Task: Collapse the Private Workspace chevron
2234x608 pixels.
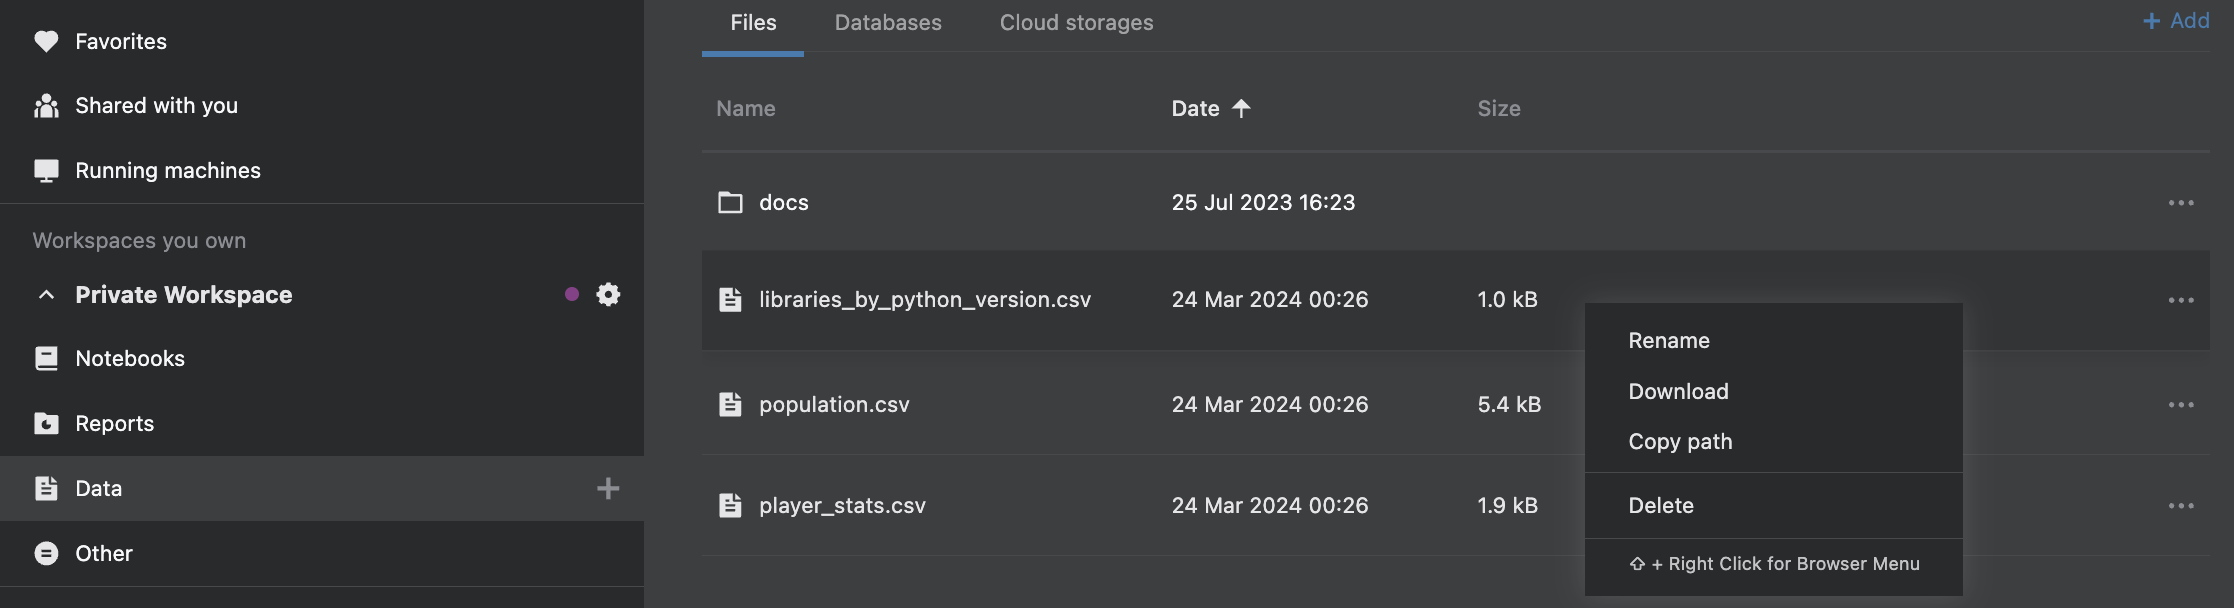Action: click(x=46, y=295)
